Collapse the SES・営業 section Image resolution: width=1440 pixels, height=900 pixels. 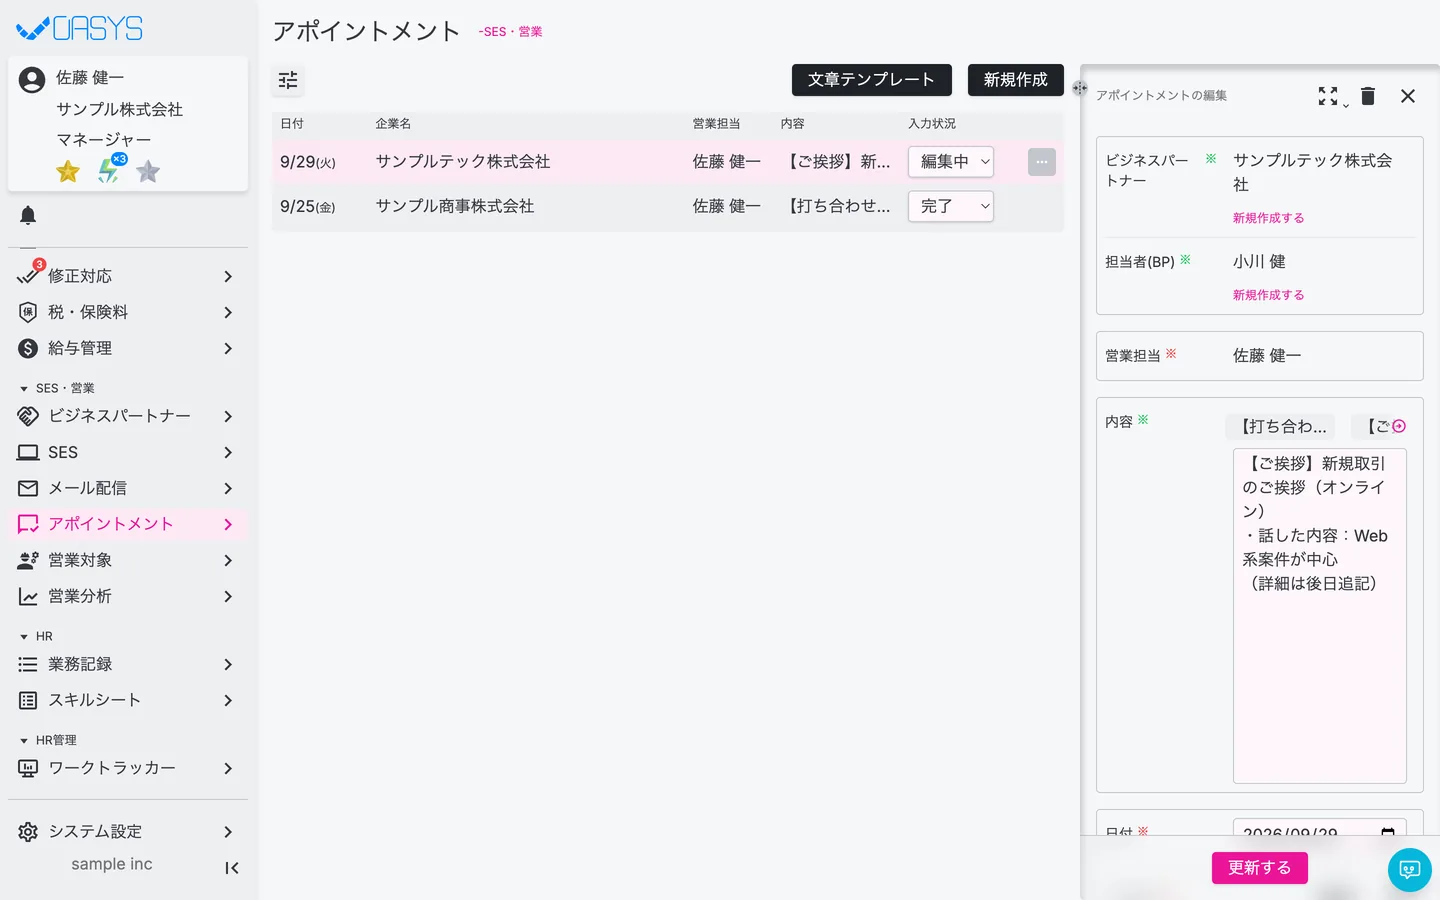click(57, 388)
